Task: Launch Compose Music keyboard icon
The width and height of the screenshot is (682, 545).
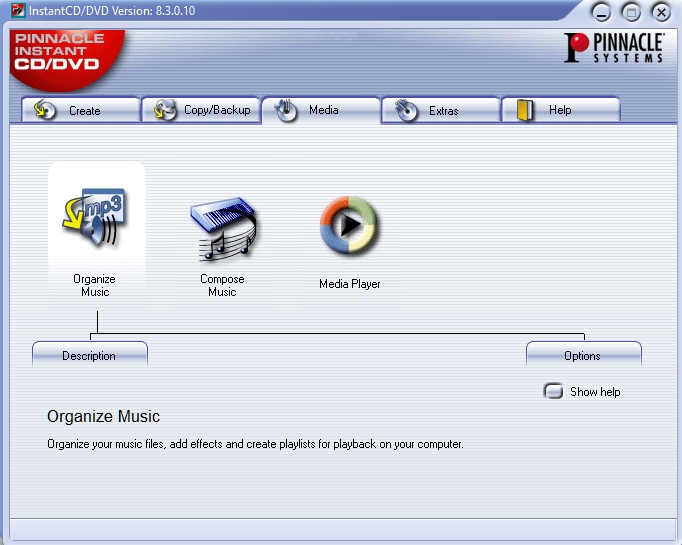Action: click(x=224, y=229)
